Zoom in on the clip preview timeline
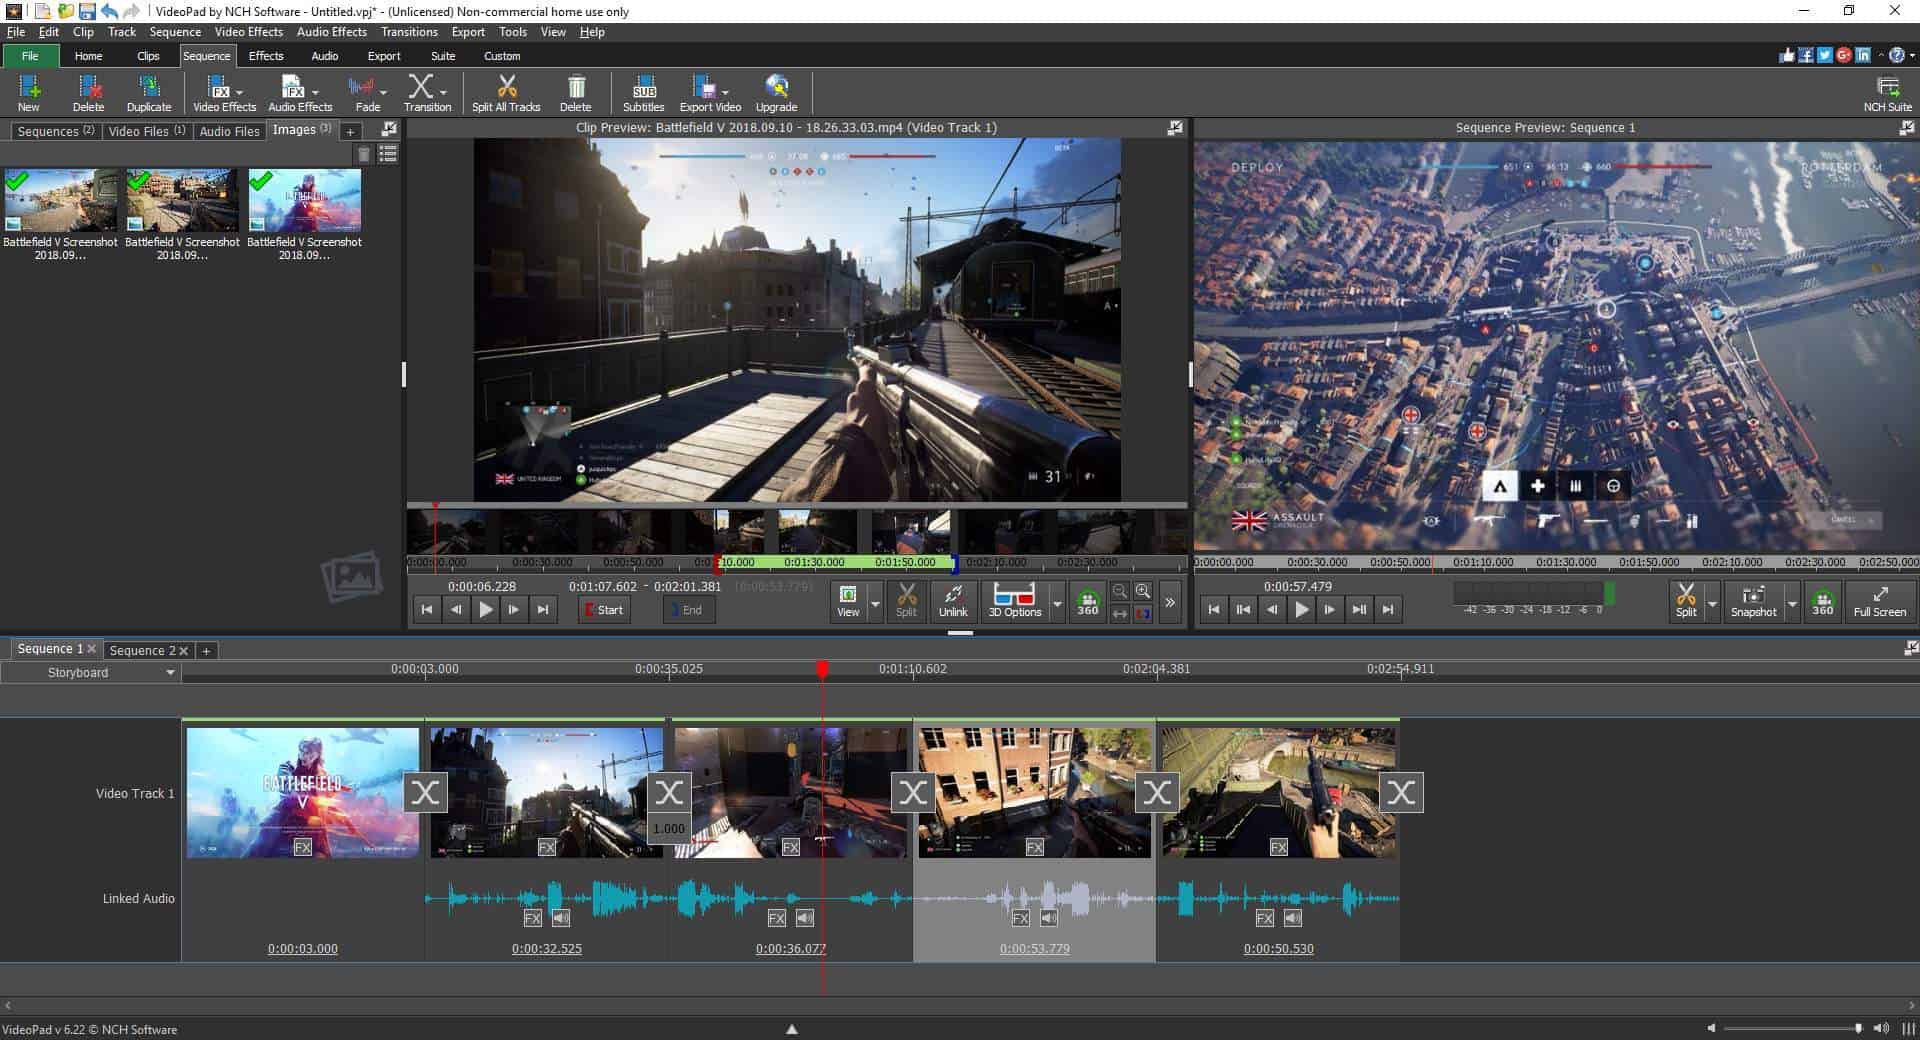The width and height of the screenshot is (1920, 1040). coord(1143,591)
